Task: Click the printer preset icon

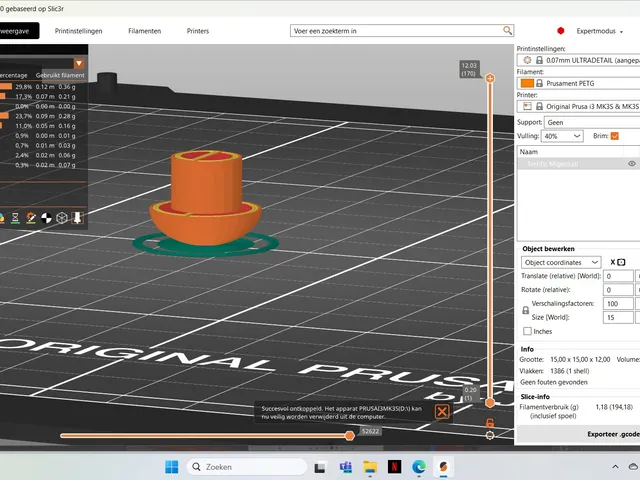Action: (527, 106)
